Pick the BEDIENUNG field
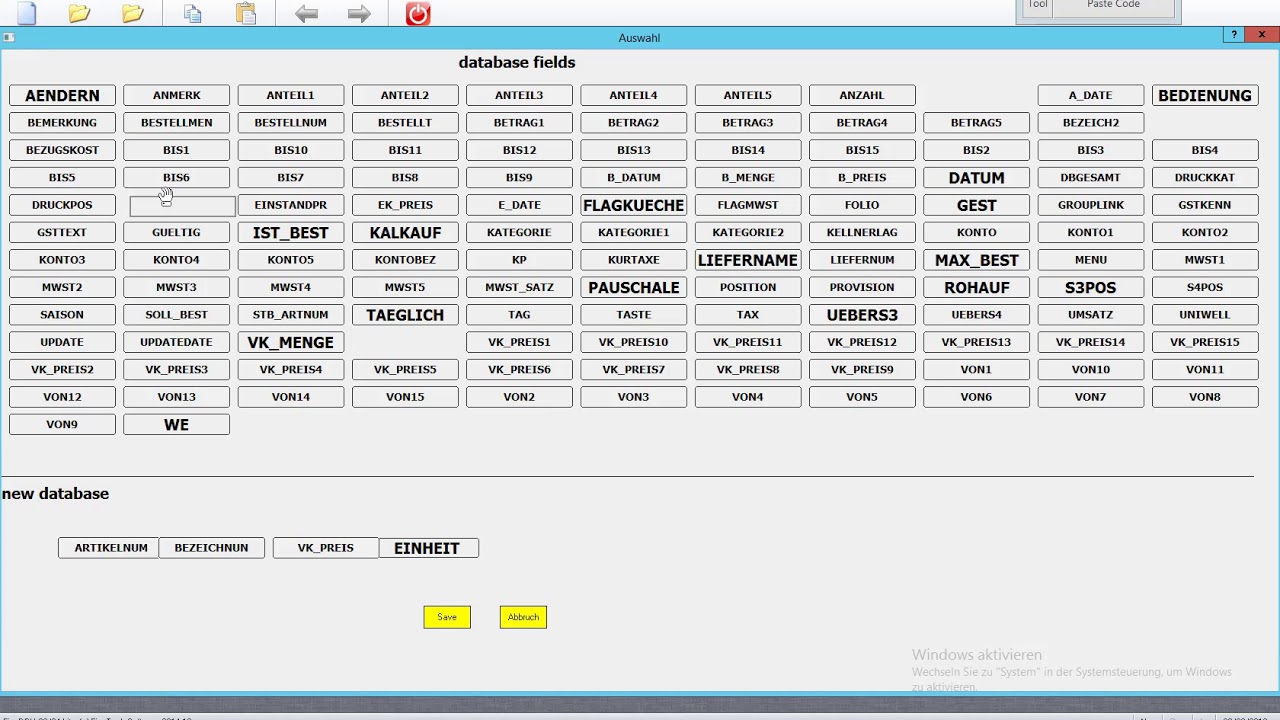 point(1205,96)
